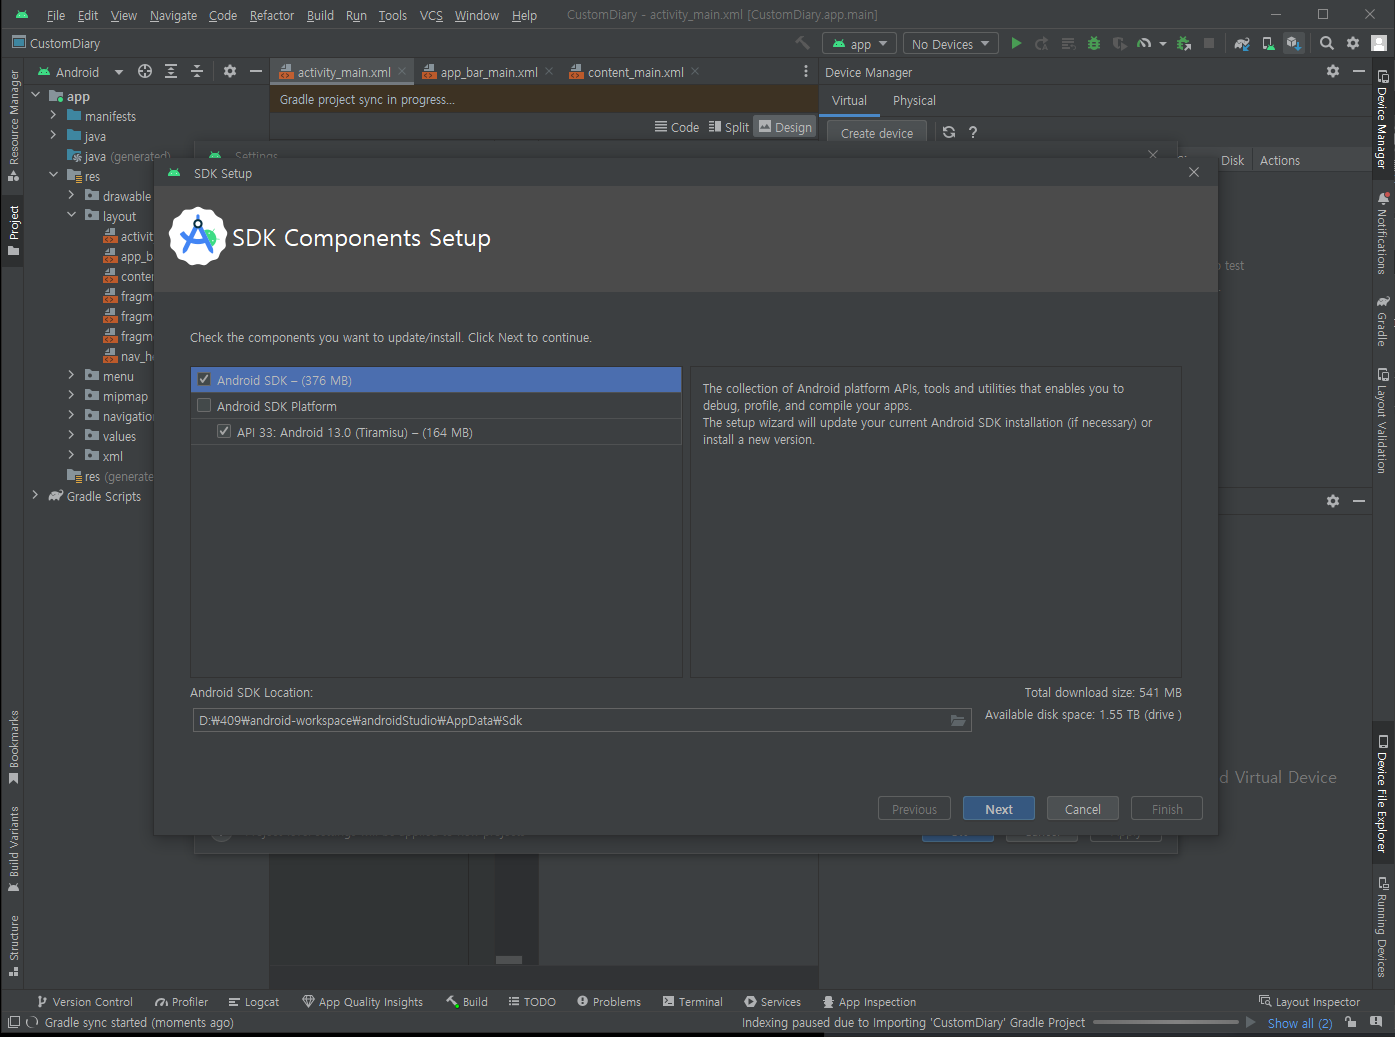Open the Refactor menu

coord(271,15)
